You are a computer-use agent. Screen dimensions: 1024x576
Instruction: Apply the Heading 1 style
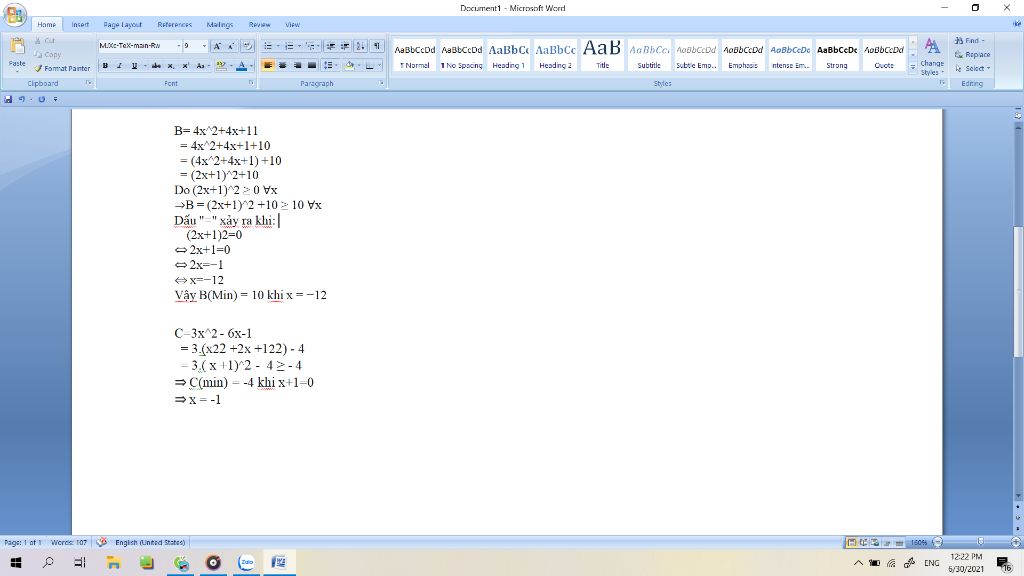pyautogui.click(x=509, y=55)
